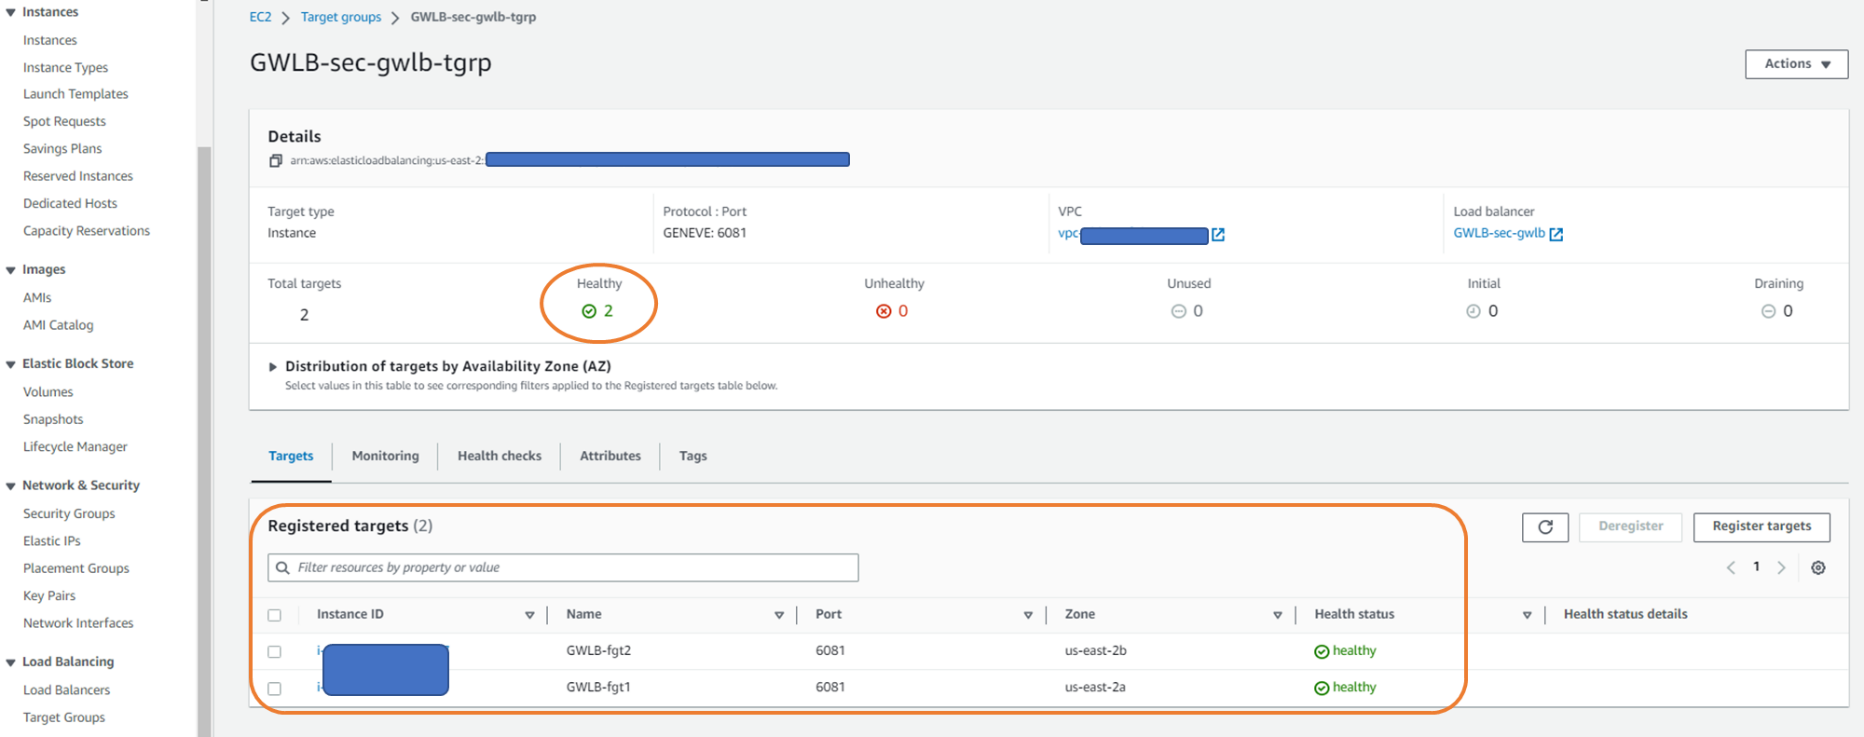Image resolution: width=1864 pixels, height=737 pixels.
Task: Open Snapshots in sidebar
Action: pyautogui.click(x=53, y=420)
